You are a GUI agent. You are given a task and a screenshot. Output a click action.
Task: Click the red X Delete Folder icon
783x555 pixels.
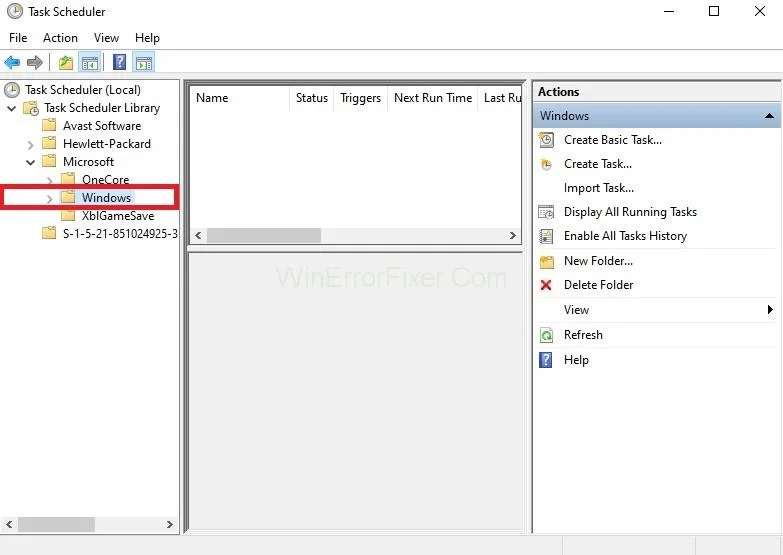point(546,285)
